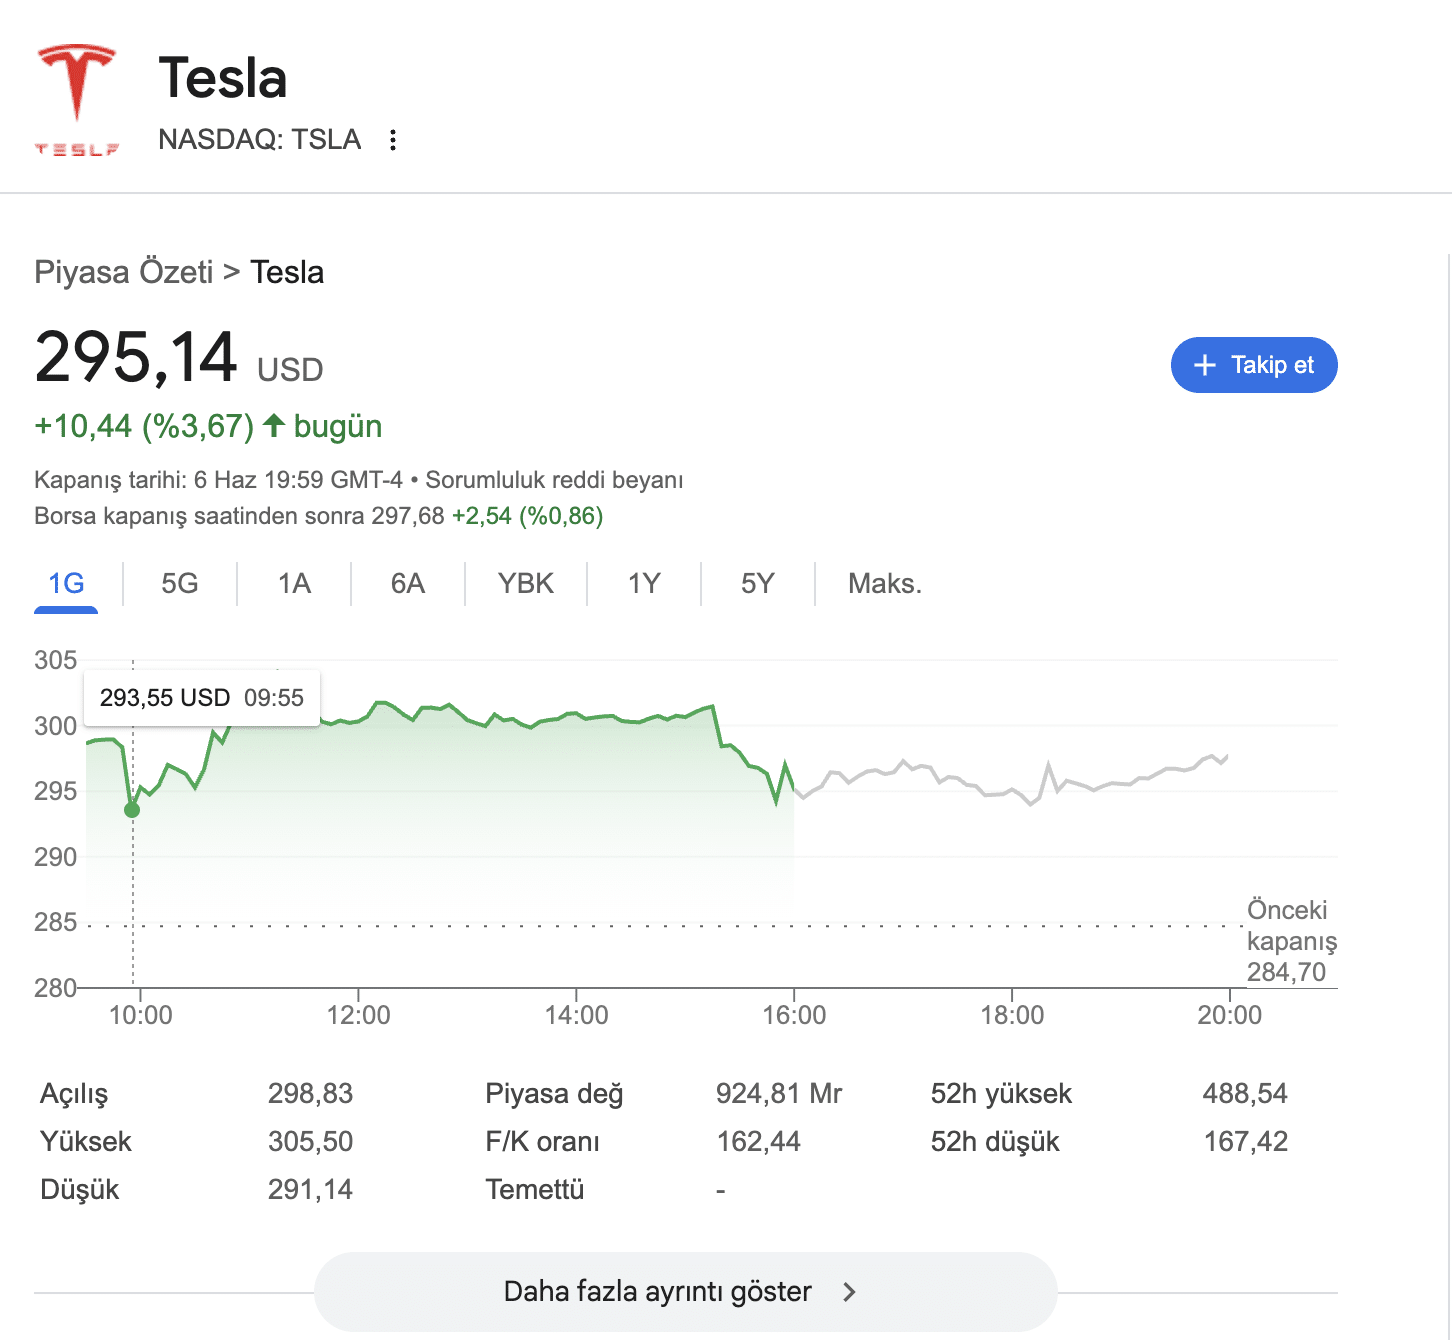
Task: Click the 293,55 USD chart tooltip
Action: [x=202, y=698]
